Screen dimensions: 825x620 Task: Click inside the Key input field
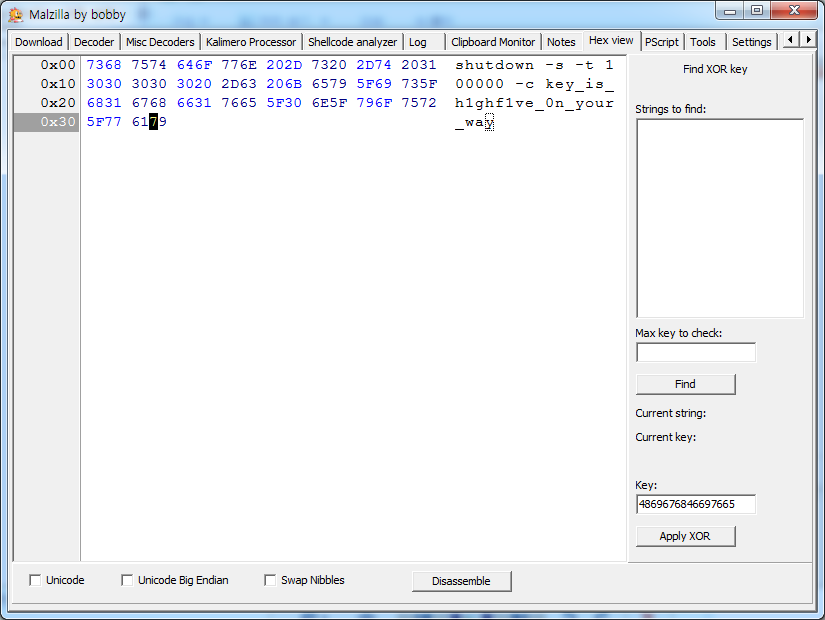click(696, 504)
